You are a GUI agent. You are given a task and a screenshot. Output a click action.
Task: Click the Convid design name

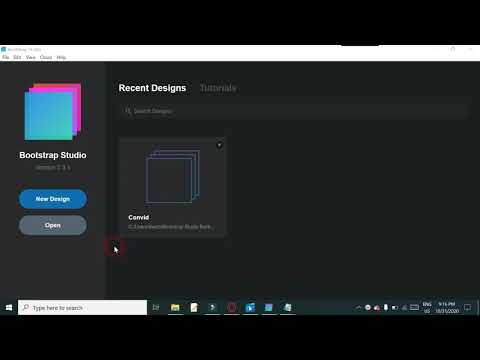[x=139, y=217]
